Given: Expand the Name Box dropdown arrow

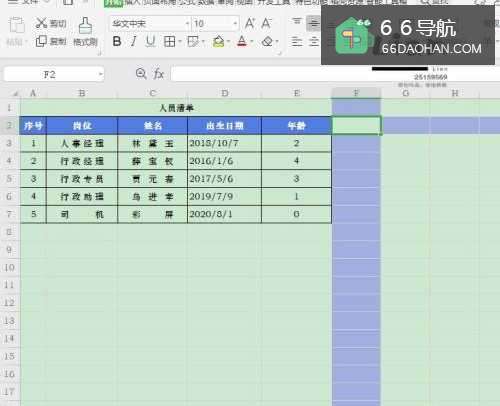Looking at the screenshot, I should [100, 74].
